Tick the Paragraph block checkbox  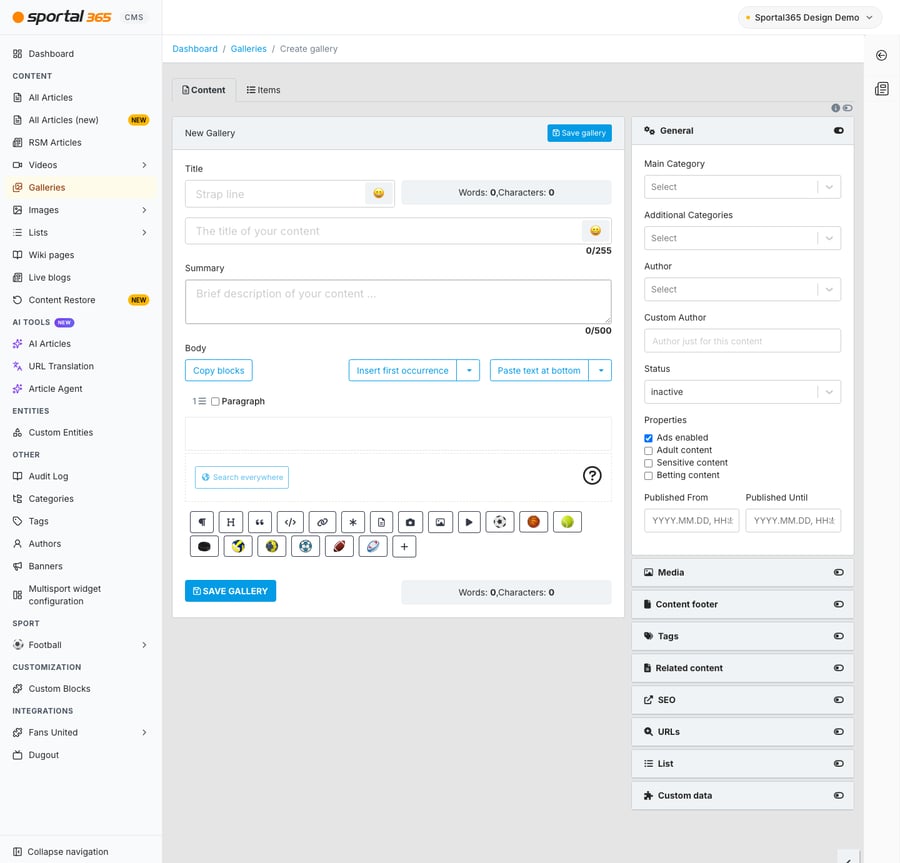215,402
